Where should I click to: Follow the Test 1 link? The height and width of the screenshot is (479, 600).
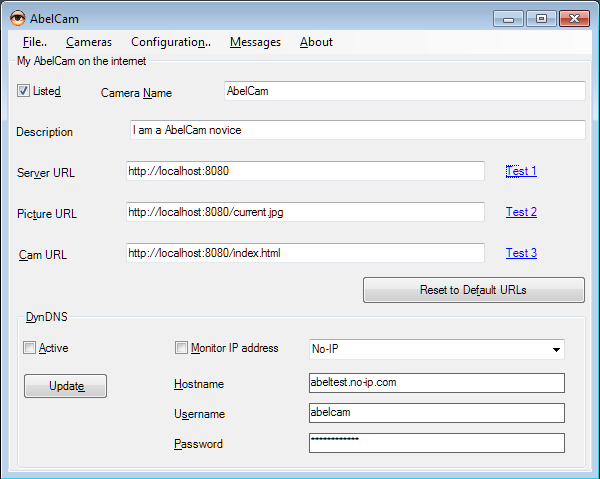point(521,171)
